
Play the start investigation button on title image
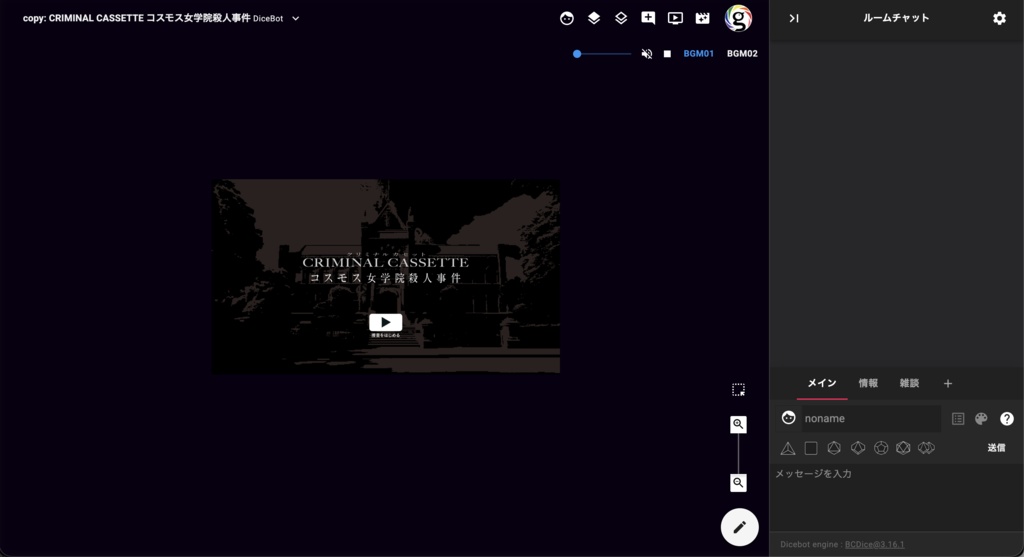[x=385, y=323]
